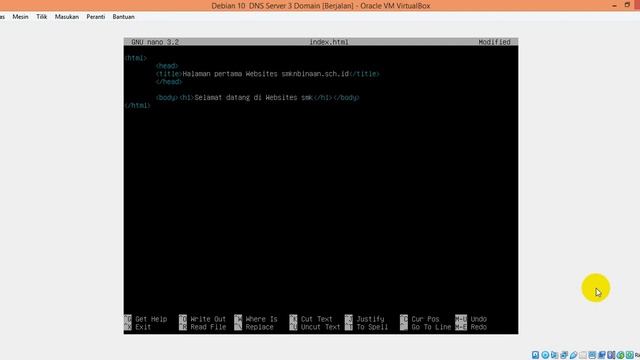Click the 'Exit' shortcut in nano

143,327
